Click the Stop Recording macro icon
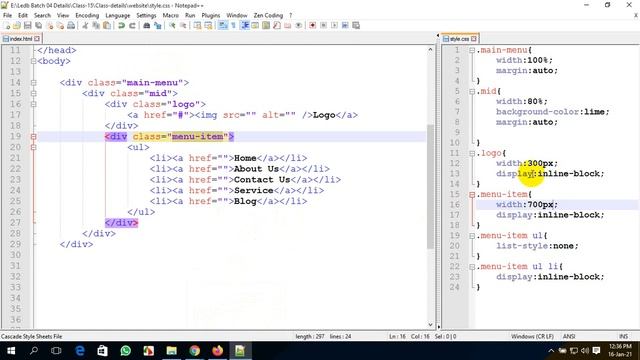This screenshot has width=640, height=360. 323,25
